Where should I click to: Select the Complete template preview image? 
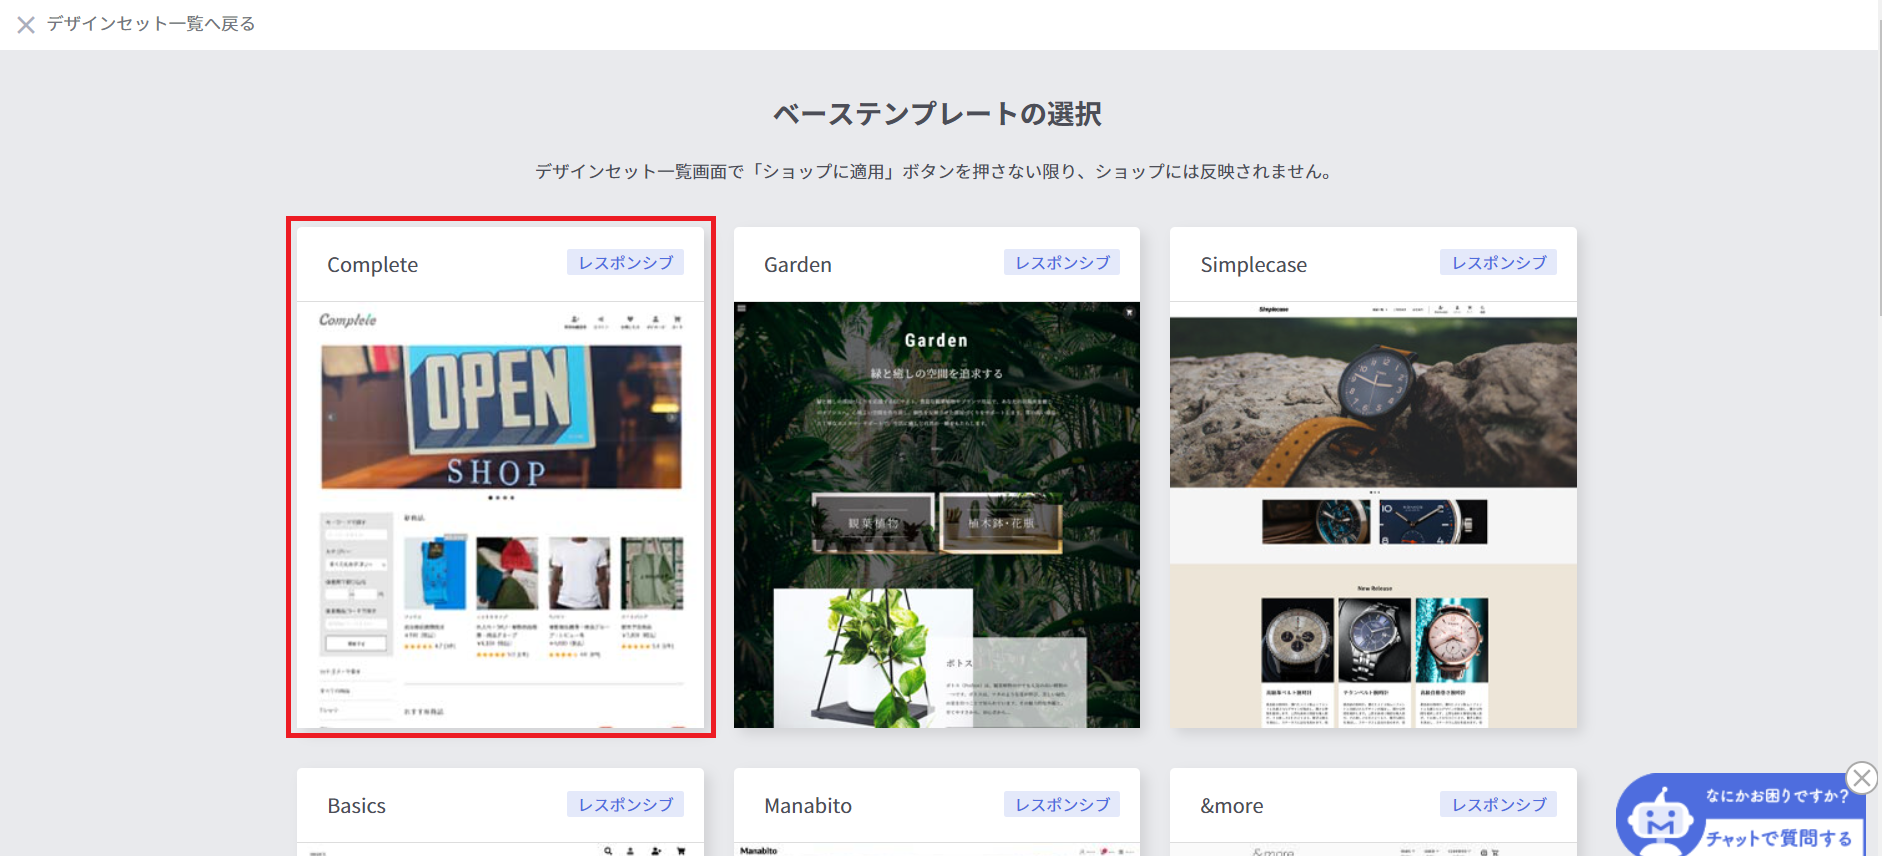[500, 514]
